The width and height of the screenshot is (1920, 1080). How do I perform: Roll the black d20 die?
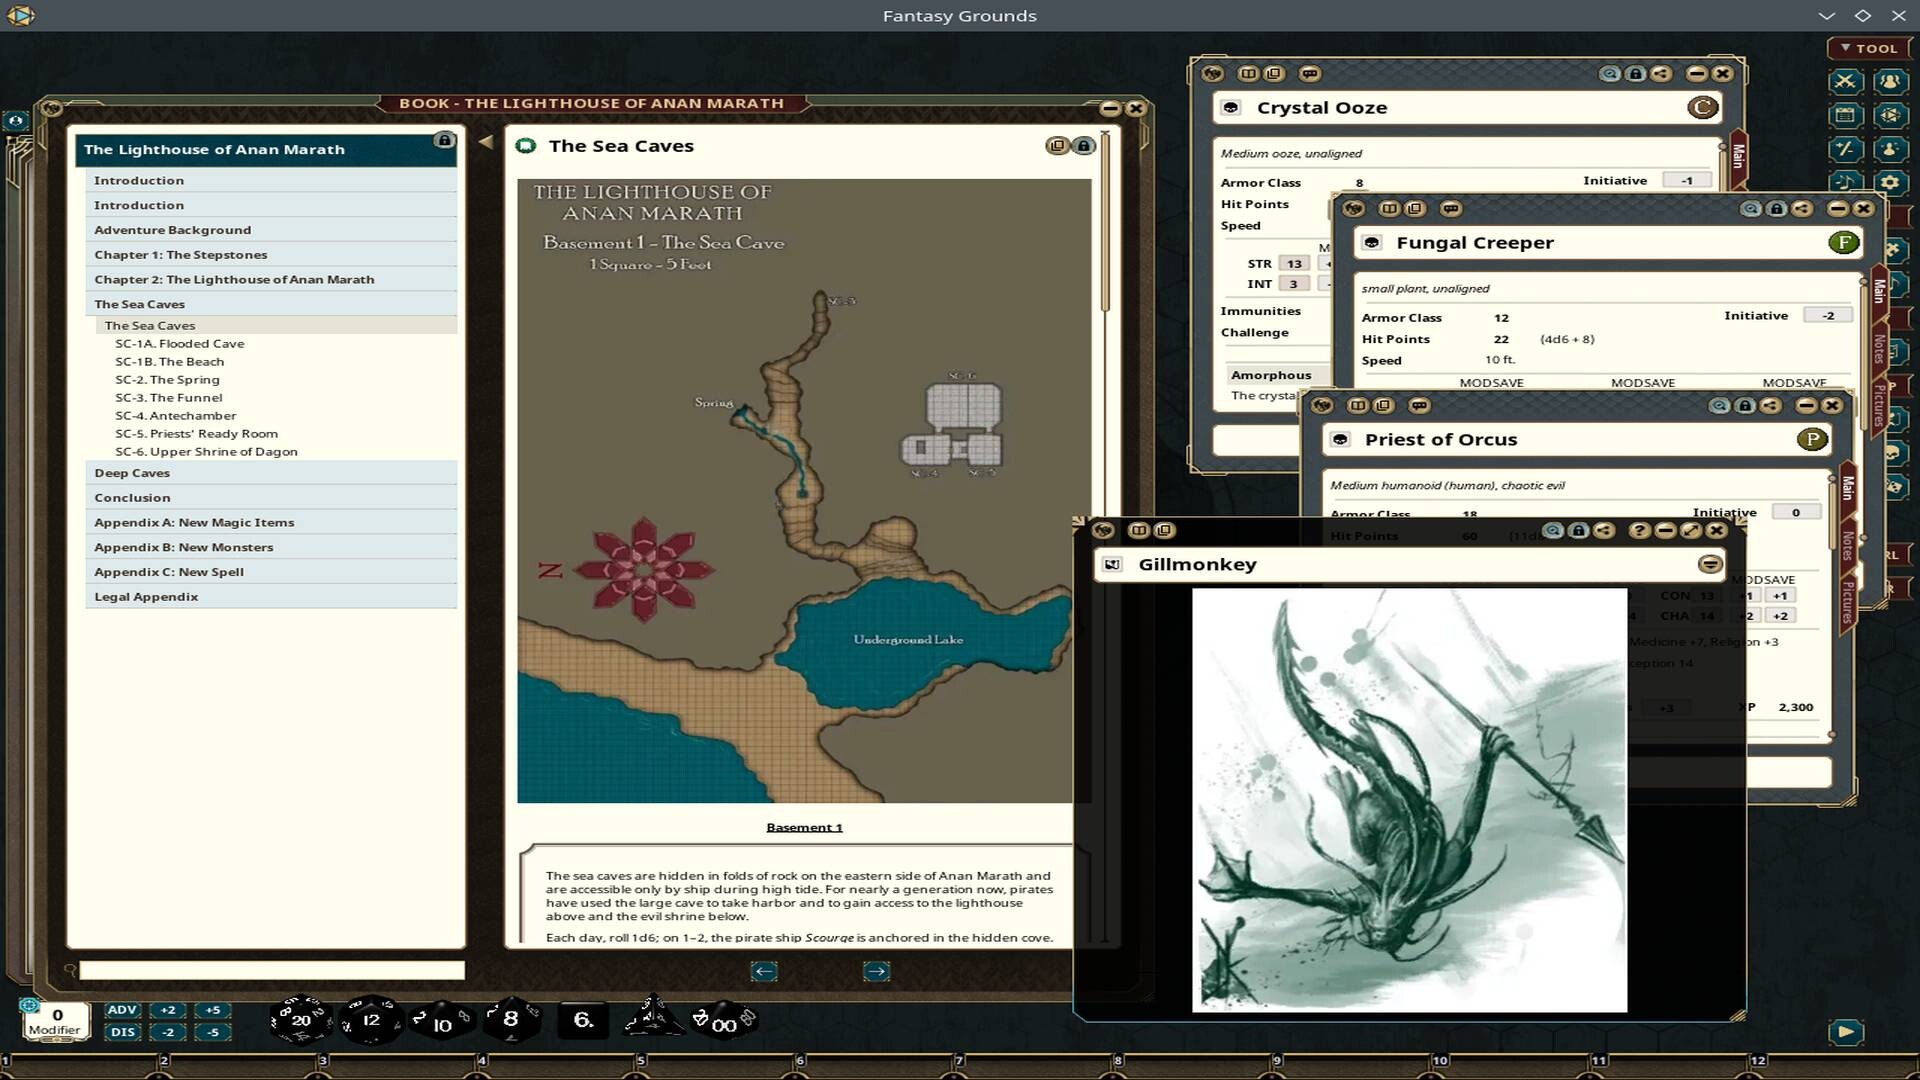point(300,1019)
